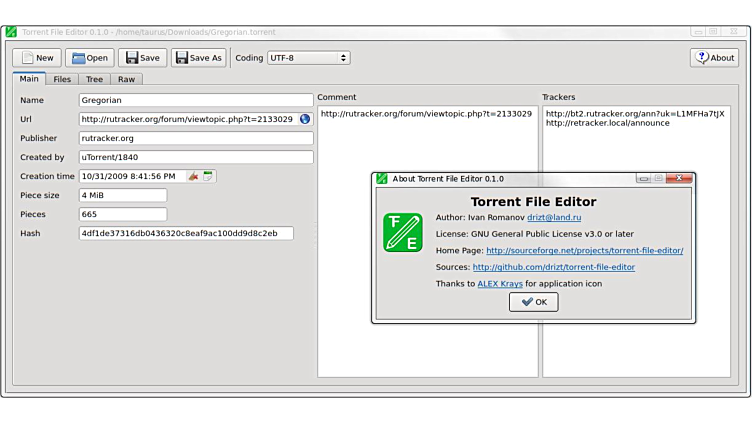Click the Comment text with rutracker URL

tap(426, 114)
